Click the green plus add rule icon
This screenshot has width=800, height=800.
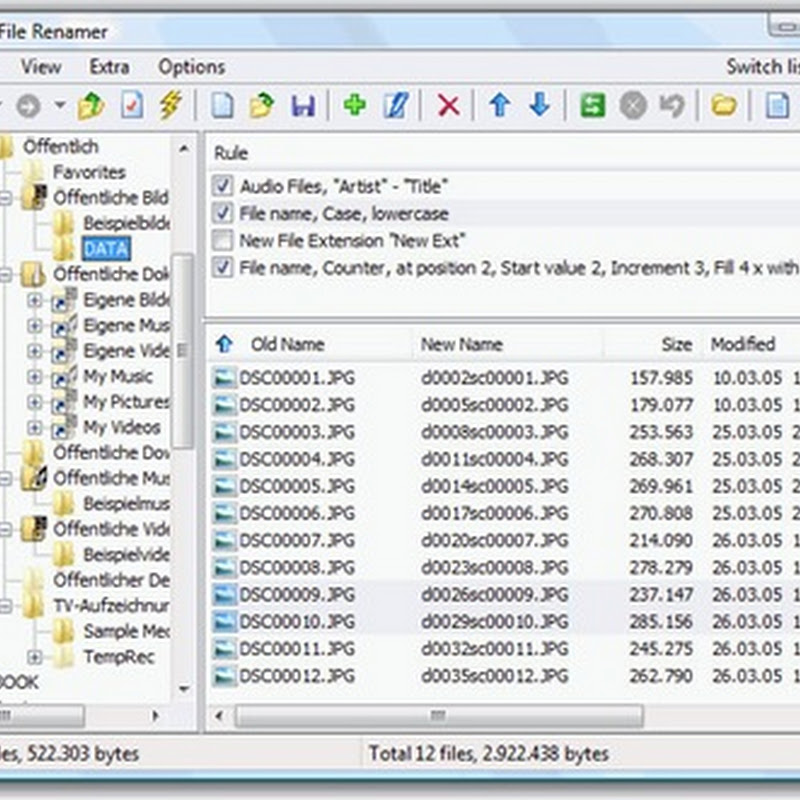354,105
